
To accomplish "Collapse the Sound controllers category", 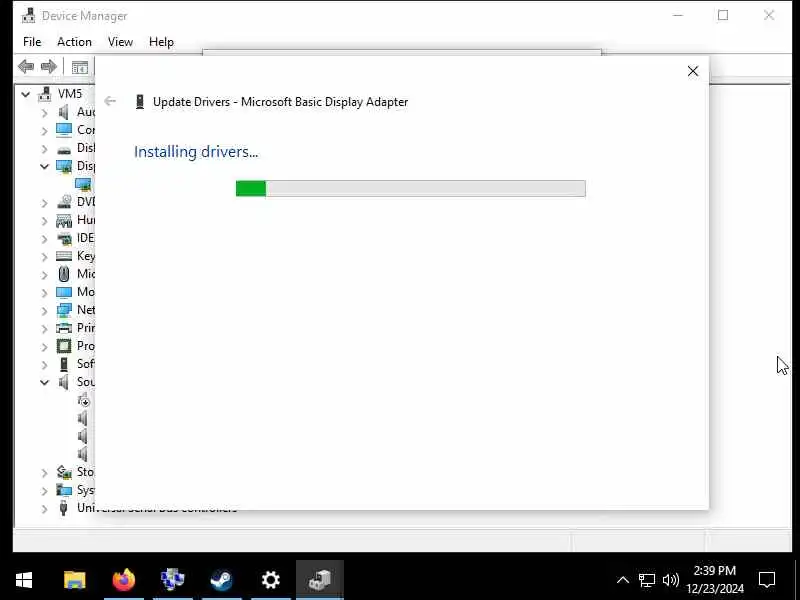I will pos(44,382).
